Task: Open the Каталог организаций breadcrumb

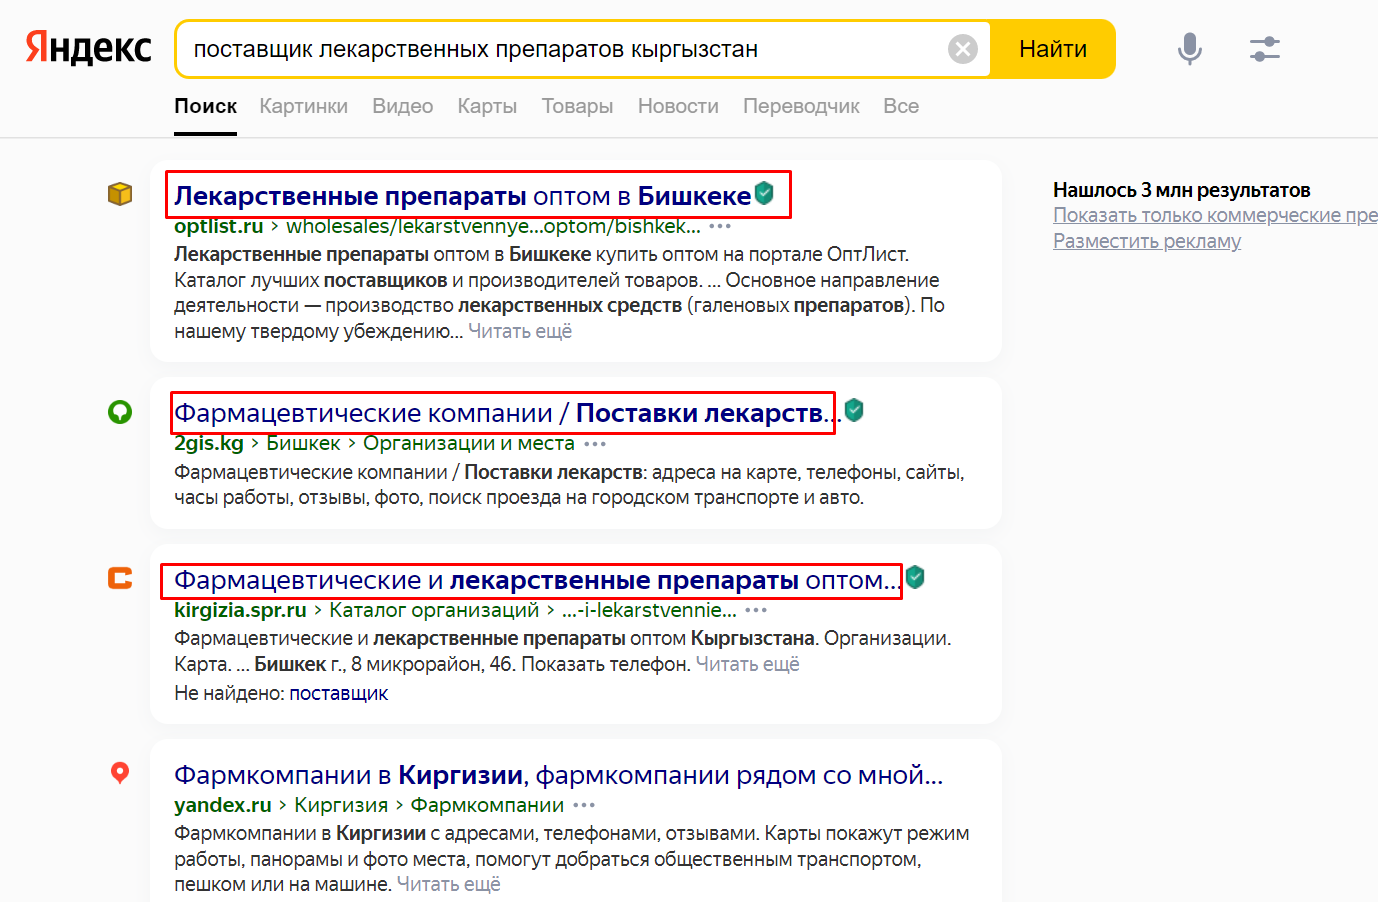Action: (434, 610)
